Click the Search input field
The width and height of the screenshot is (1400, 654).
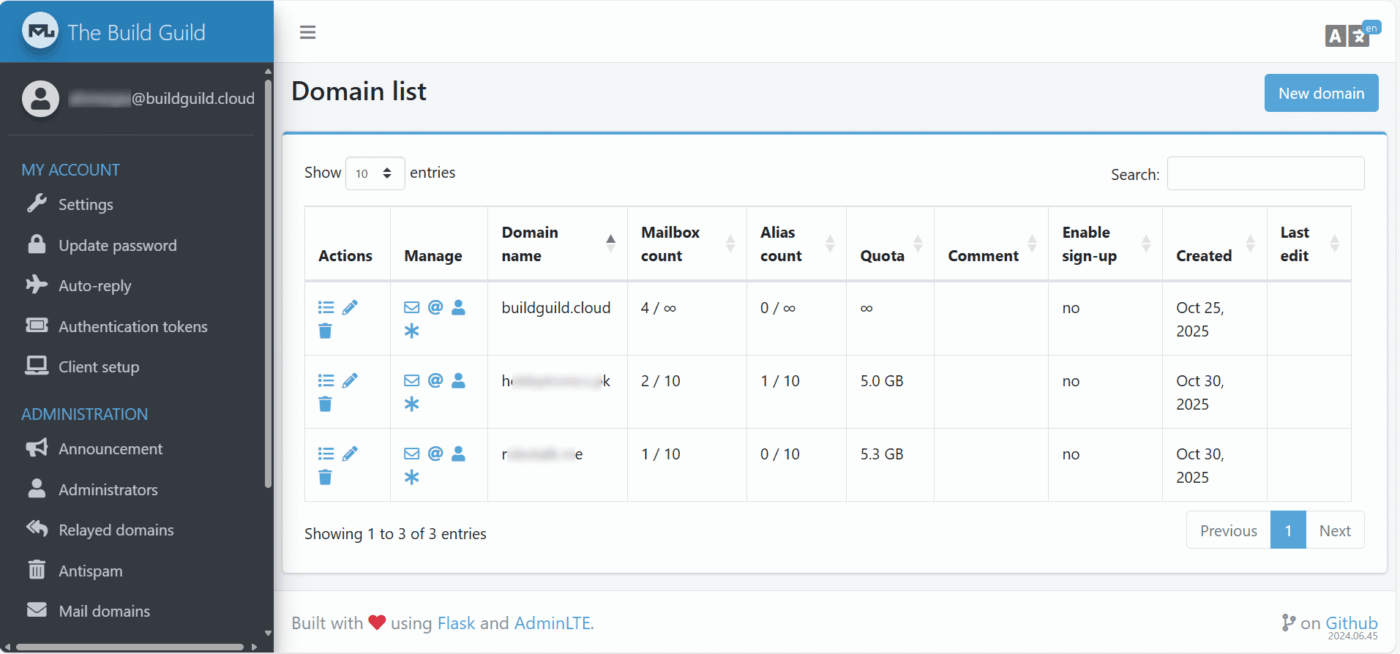1265,173
